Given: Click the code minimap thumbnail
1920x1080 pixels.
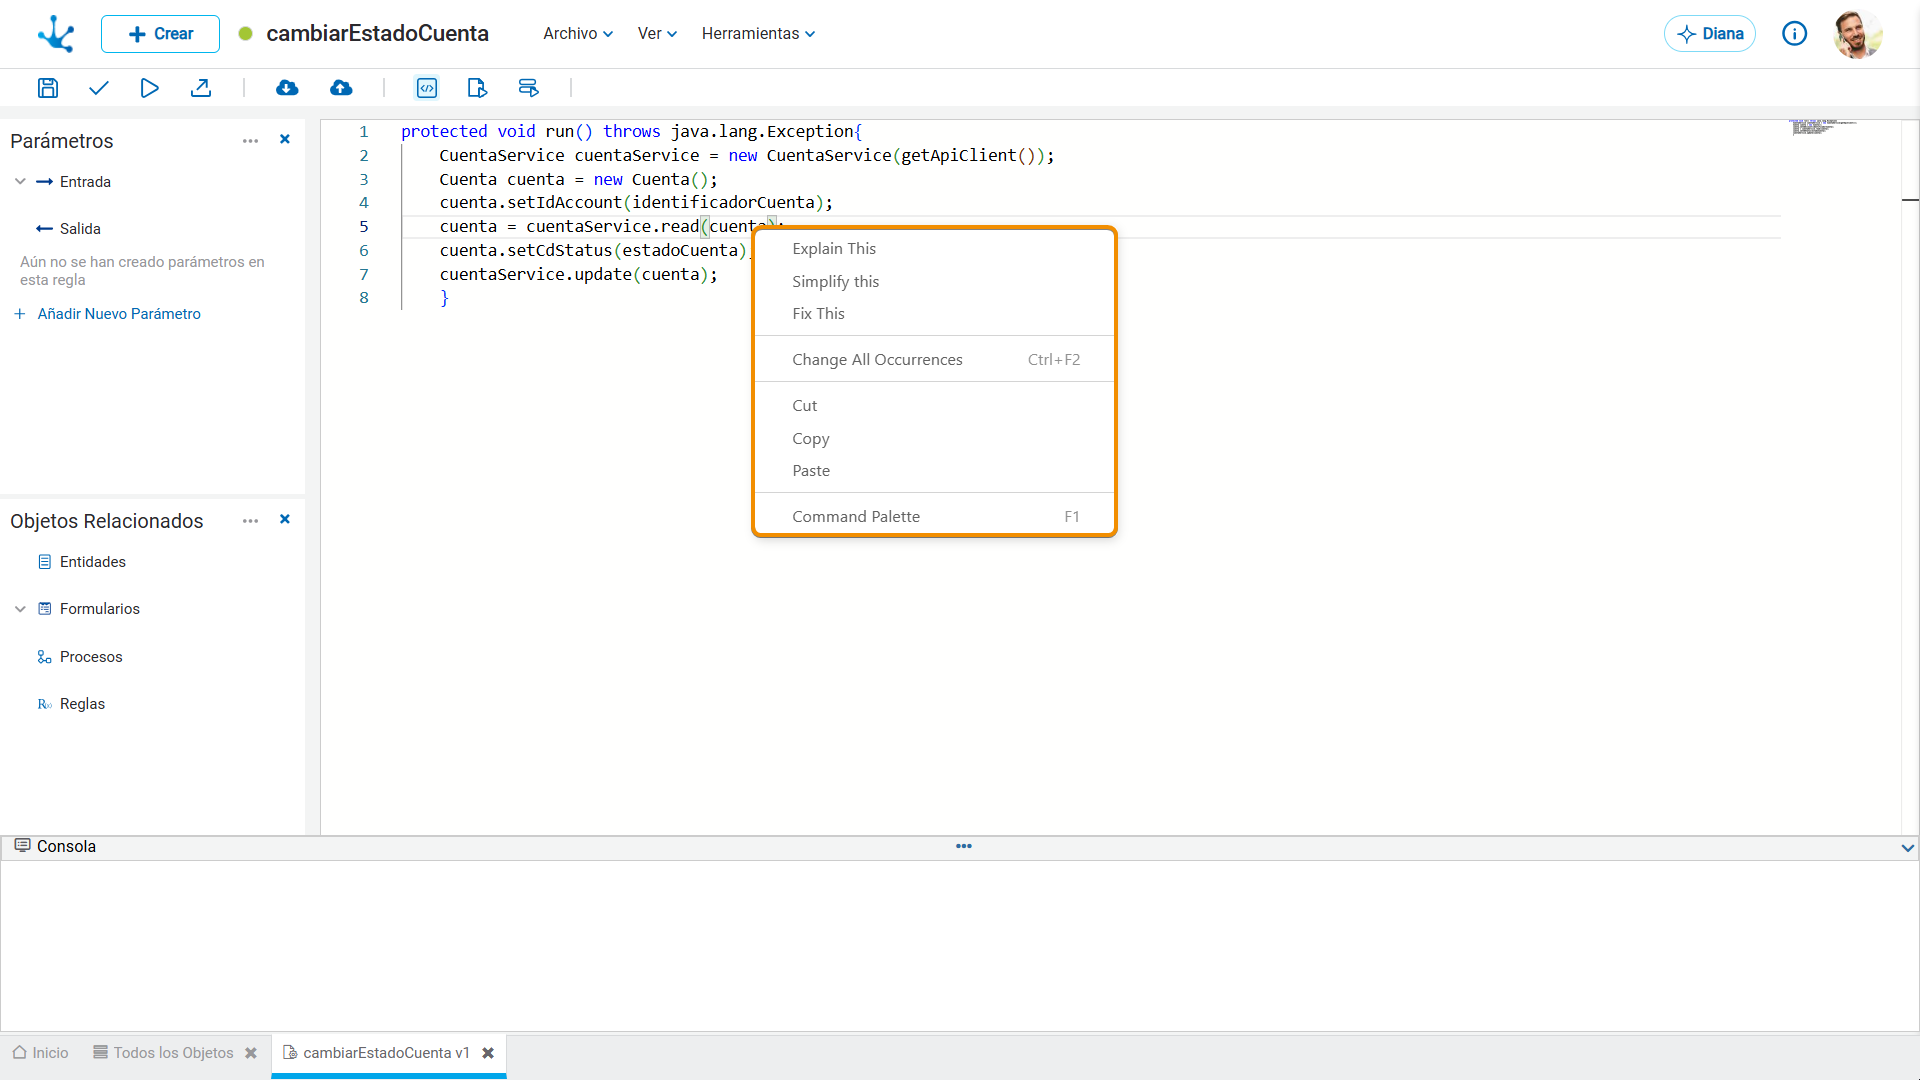Looking at the screenshot, I should [1822, 127].
